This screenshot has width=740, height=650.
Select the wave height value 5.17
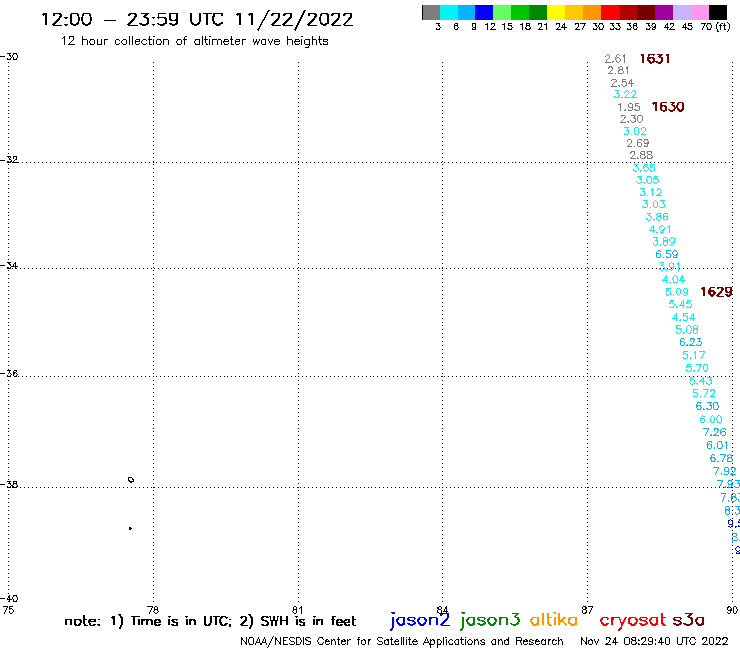[x=694, y=355]
